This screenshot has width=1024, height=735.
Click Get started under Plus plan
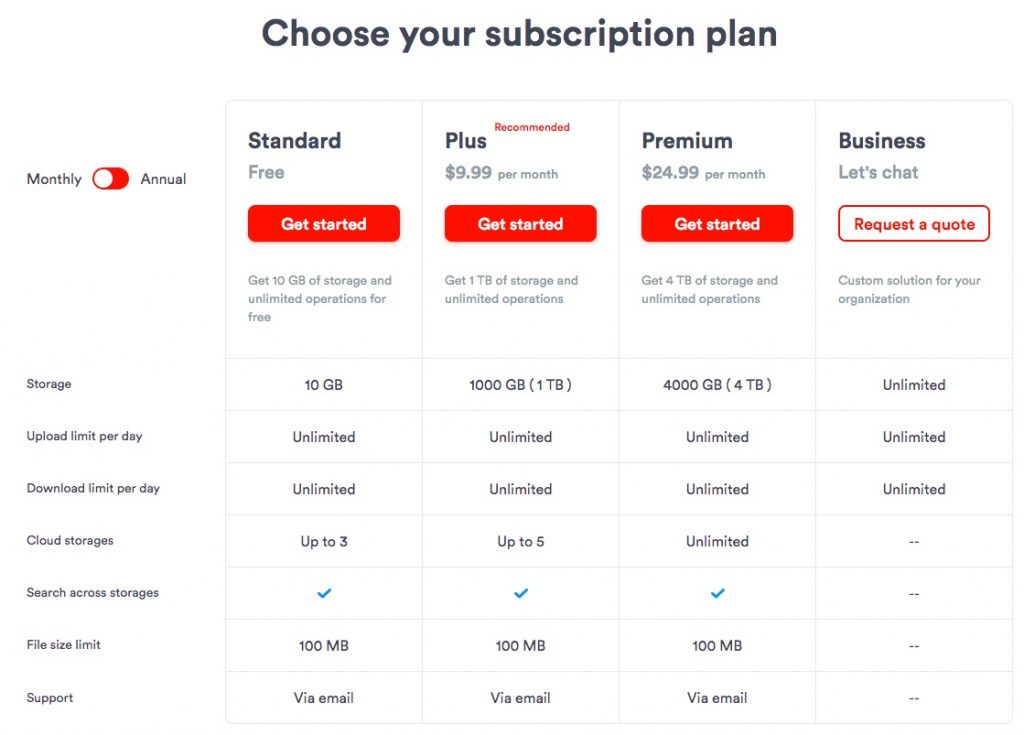pos(520,223)
